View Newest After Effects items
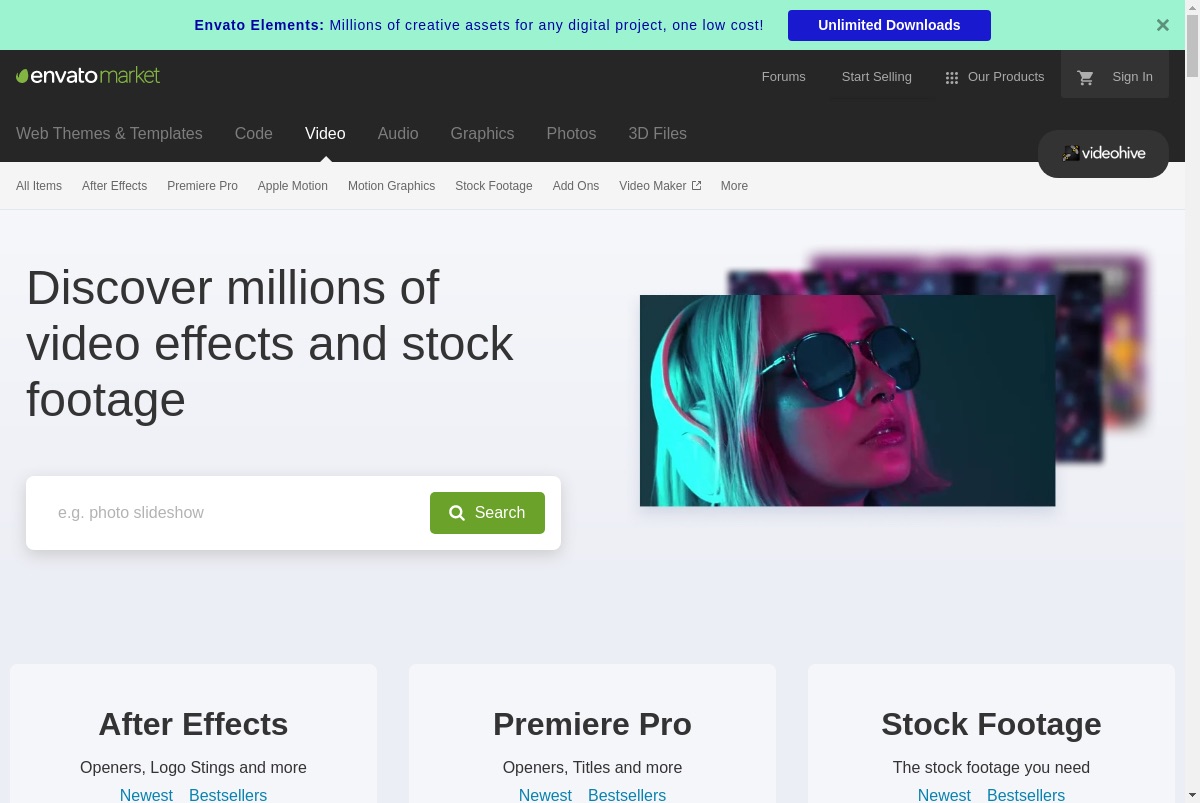This screenshot has height=803, width=1200. [x=146, y=794]
